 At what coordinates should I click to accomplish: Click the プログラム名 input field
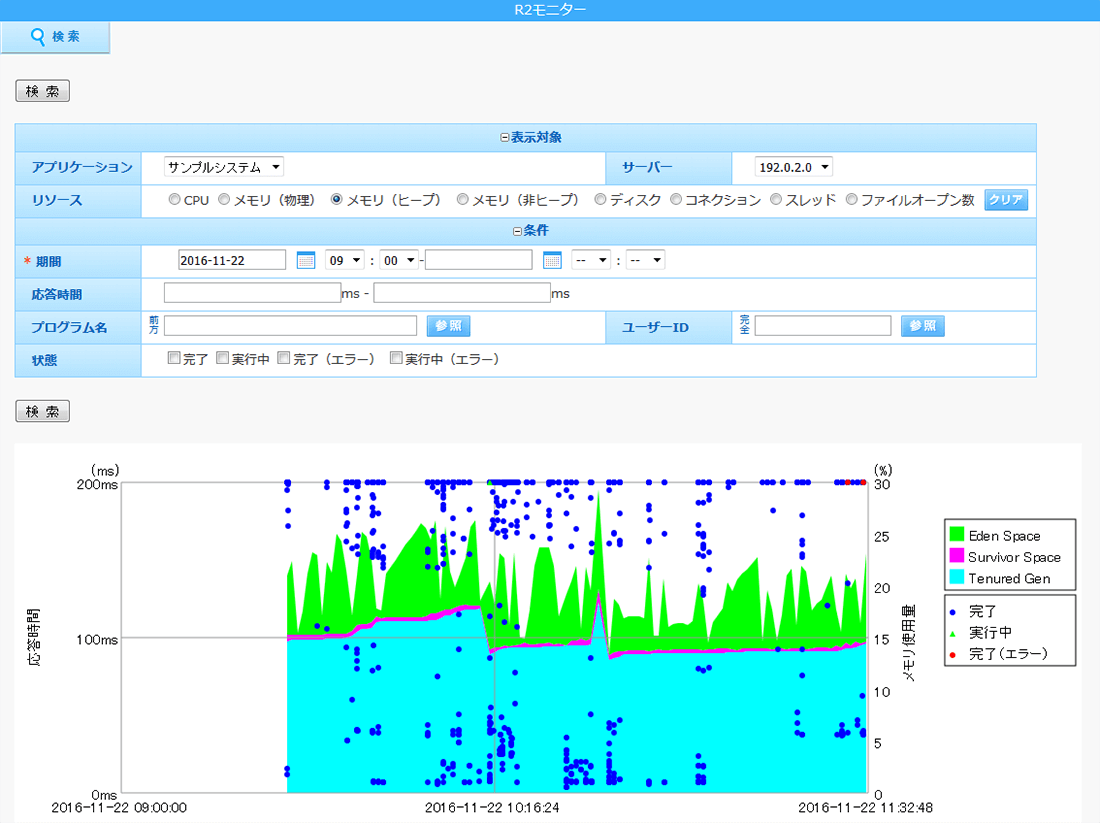pos(290,326)
